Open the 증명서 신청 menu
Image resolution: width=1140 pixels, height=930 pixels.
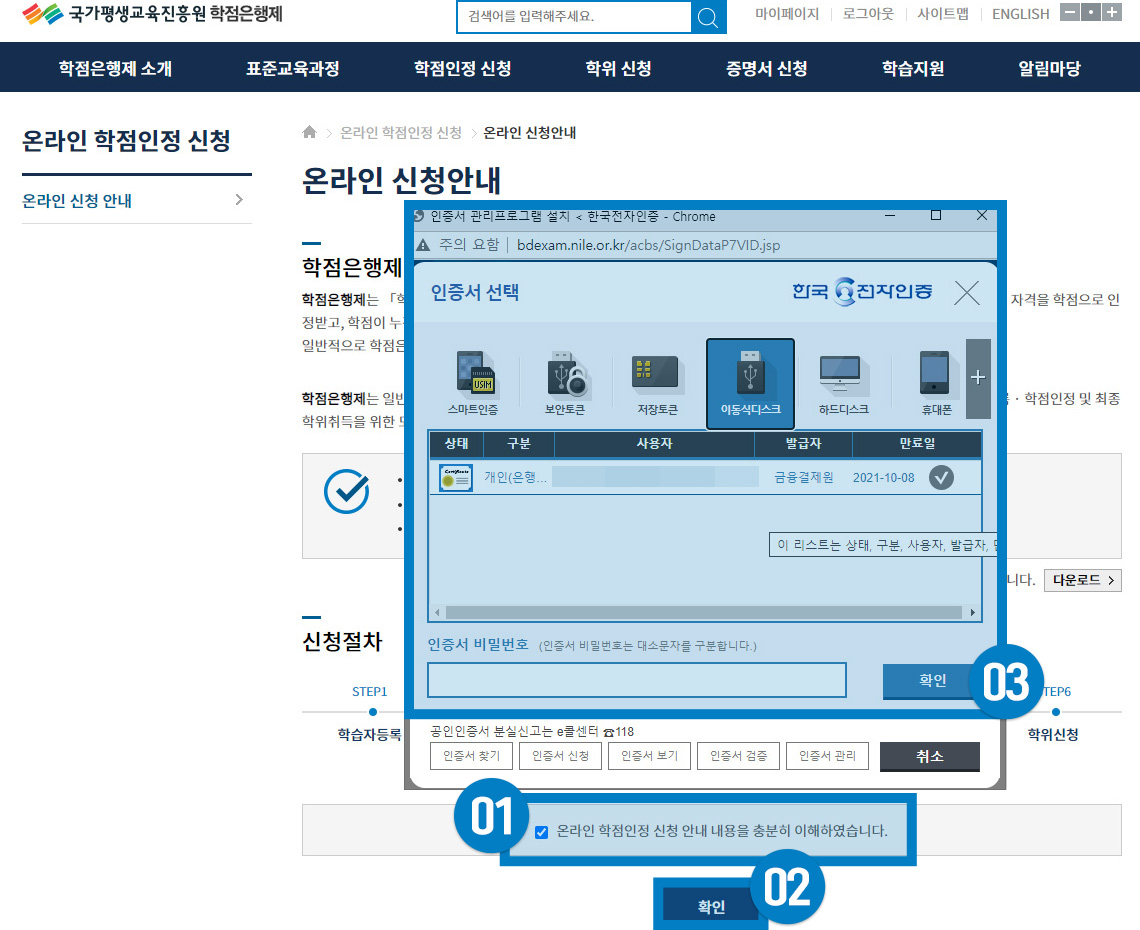click(x=766, y=68)
